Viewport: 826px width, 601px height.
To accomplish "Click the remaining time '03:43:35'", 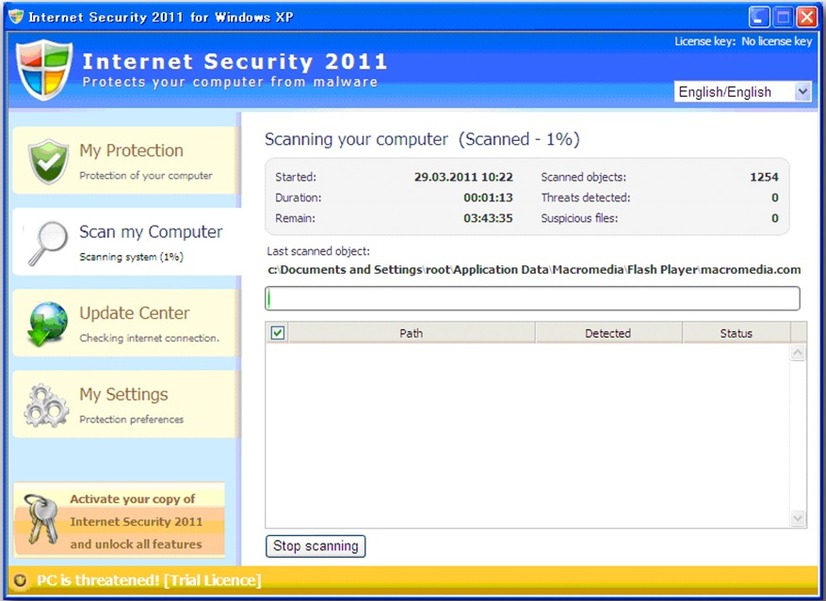I will coord(488,218).
